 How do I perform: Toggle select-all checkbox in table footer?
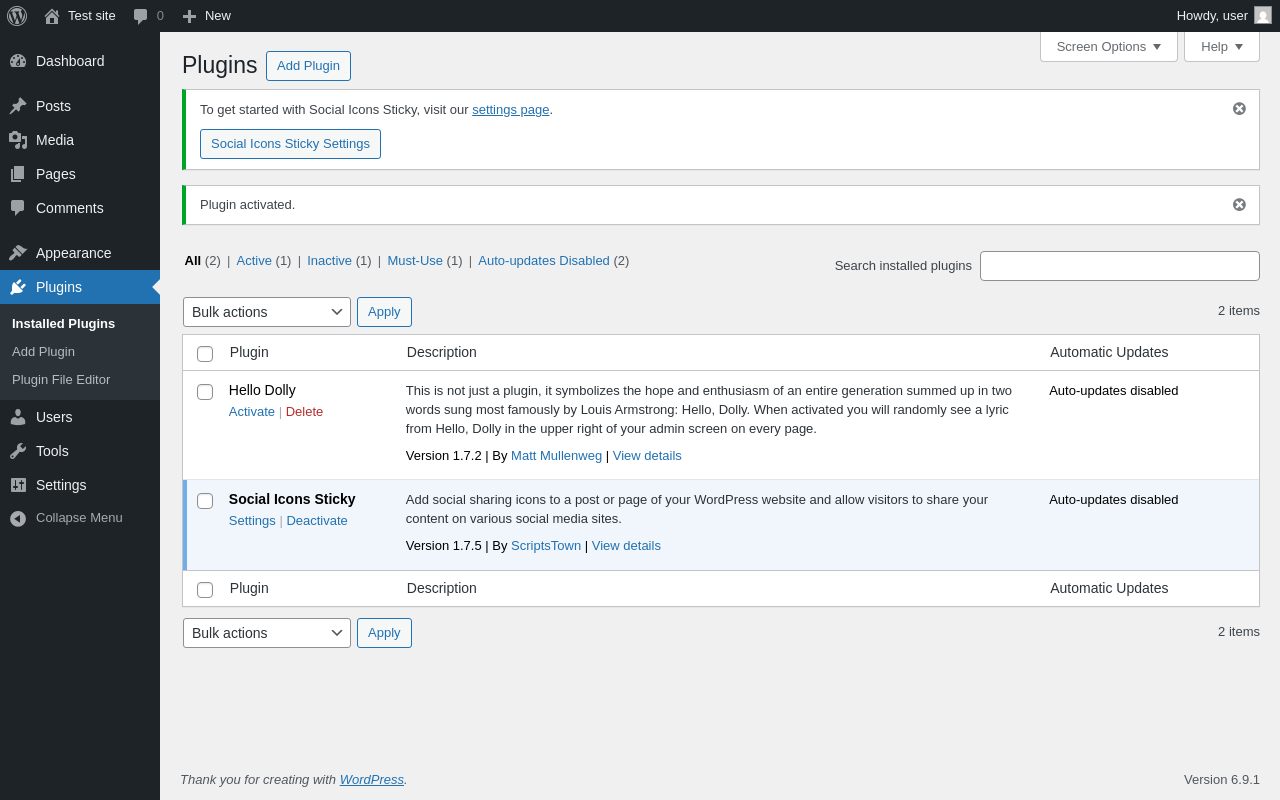pos(205,590)
